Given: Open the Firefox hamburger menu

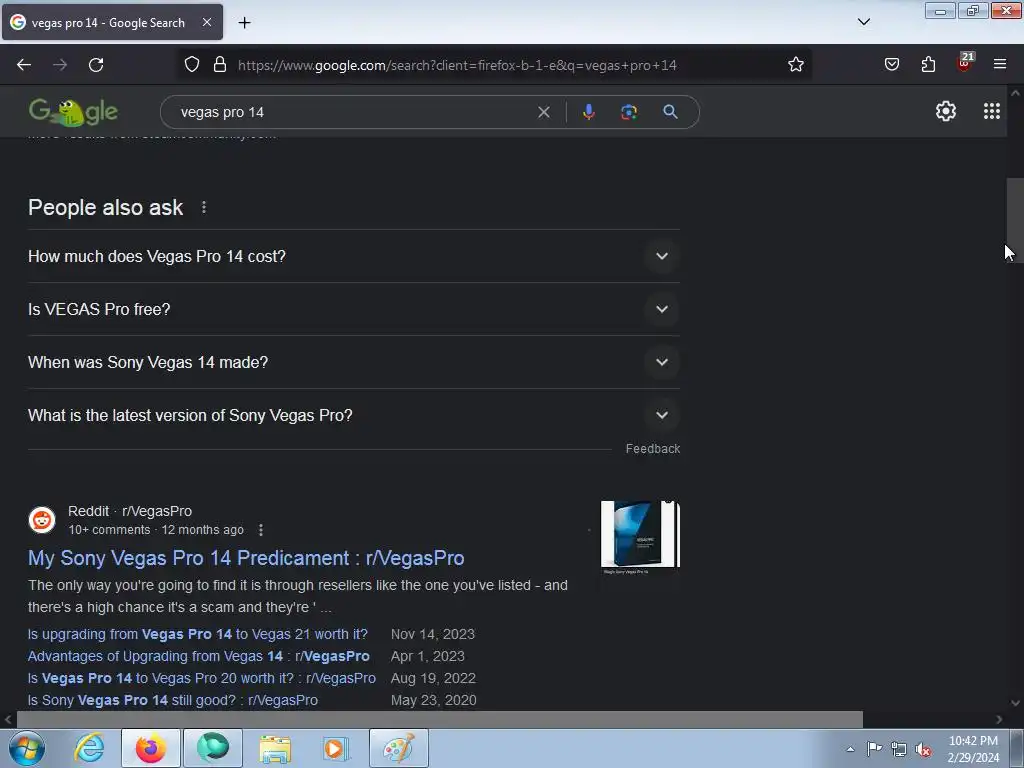Looking at the screenshot, I should 1000,64.
